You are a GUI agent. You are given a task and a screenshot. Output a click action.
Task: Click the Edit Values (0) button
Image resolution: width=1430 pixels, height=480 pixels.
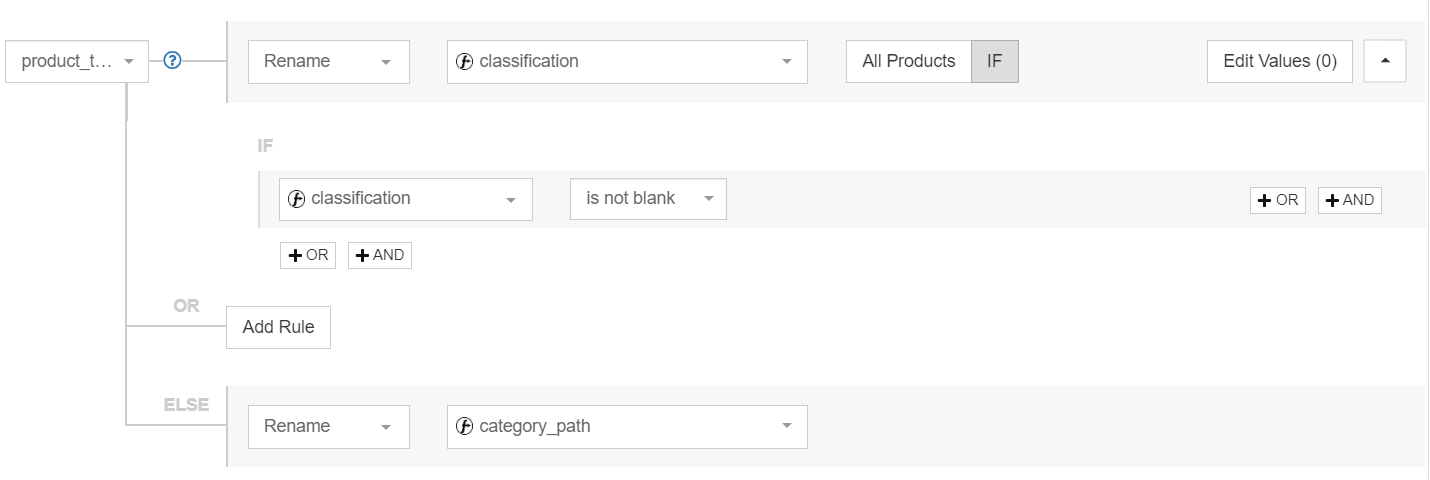point(1280,61)
